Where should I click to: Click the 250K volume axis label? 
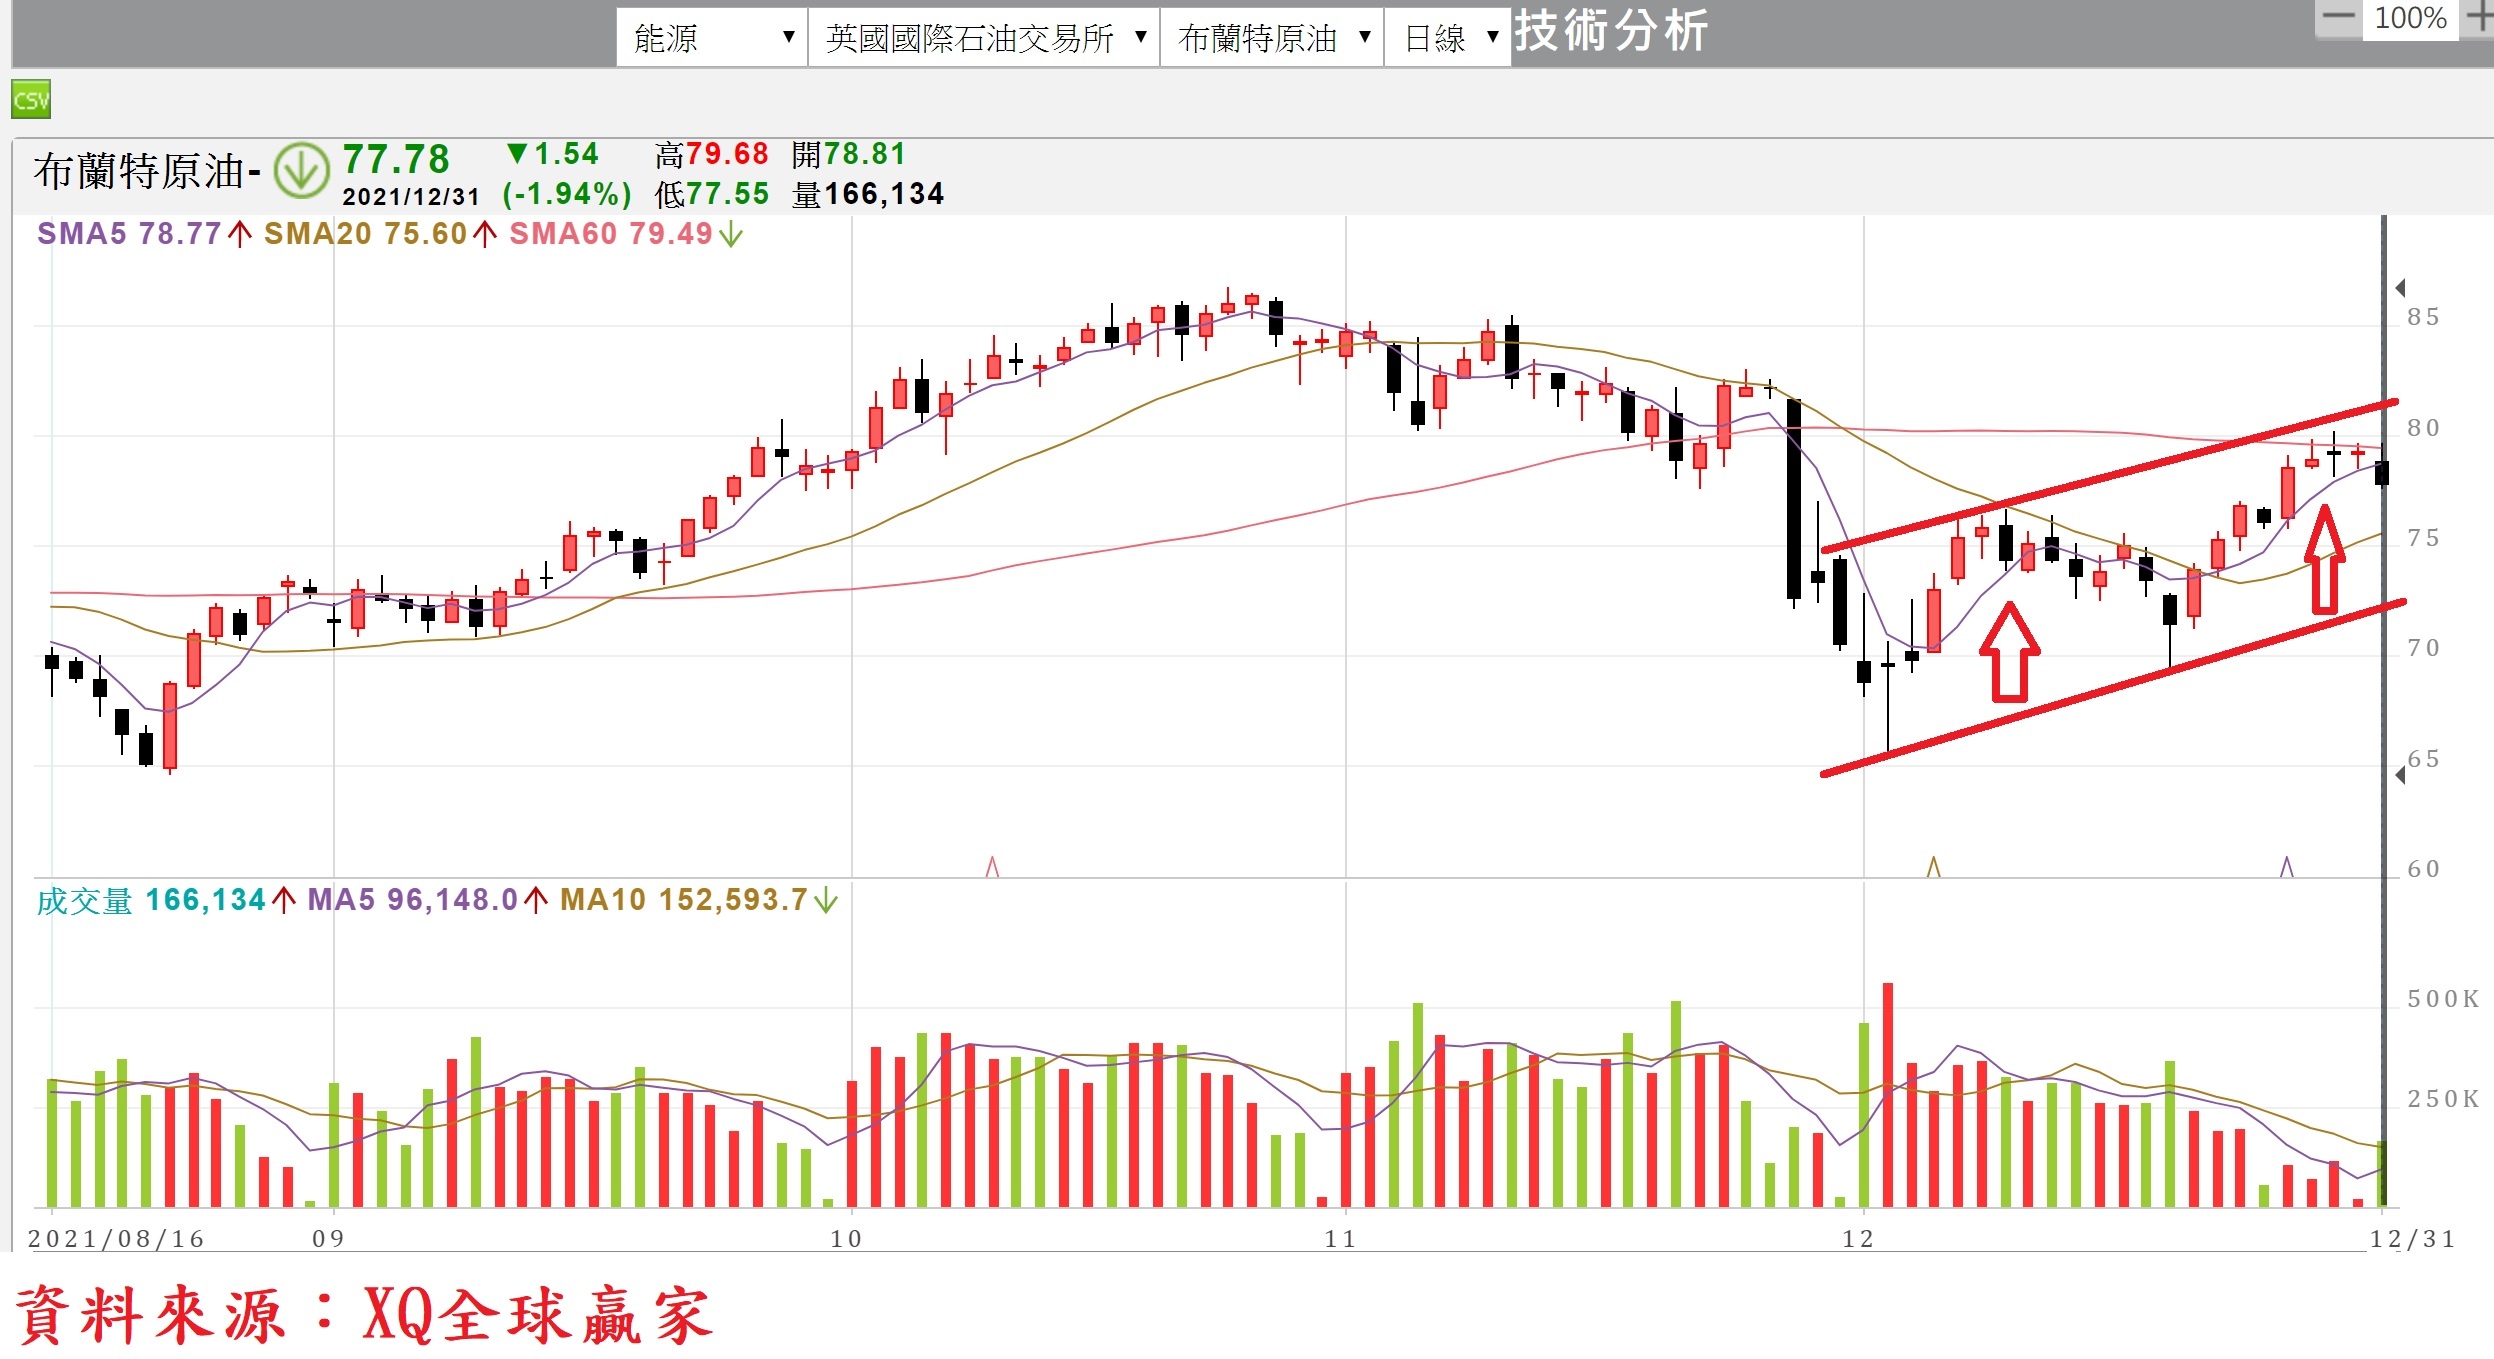tap(2443, 1099)
